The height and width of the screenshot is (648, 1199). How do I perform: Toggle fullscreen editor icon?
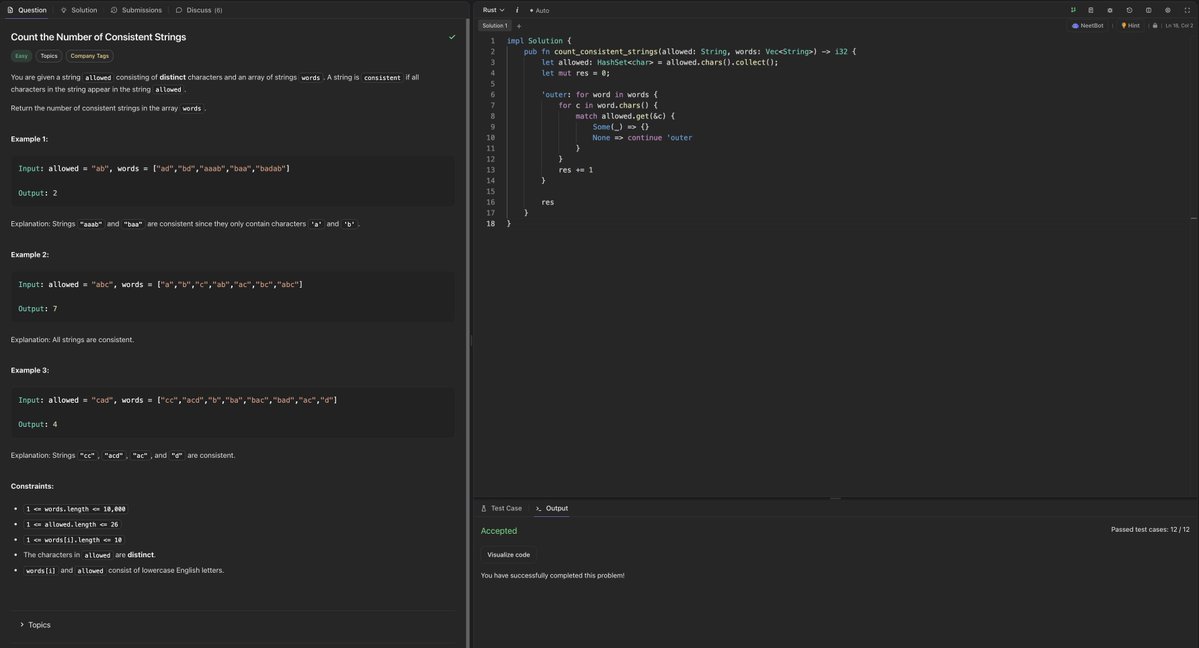tap(1187, 10)
